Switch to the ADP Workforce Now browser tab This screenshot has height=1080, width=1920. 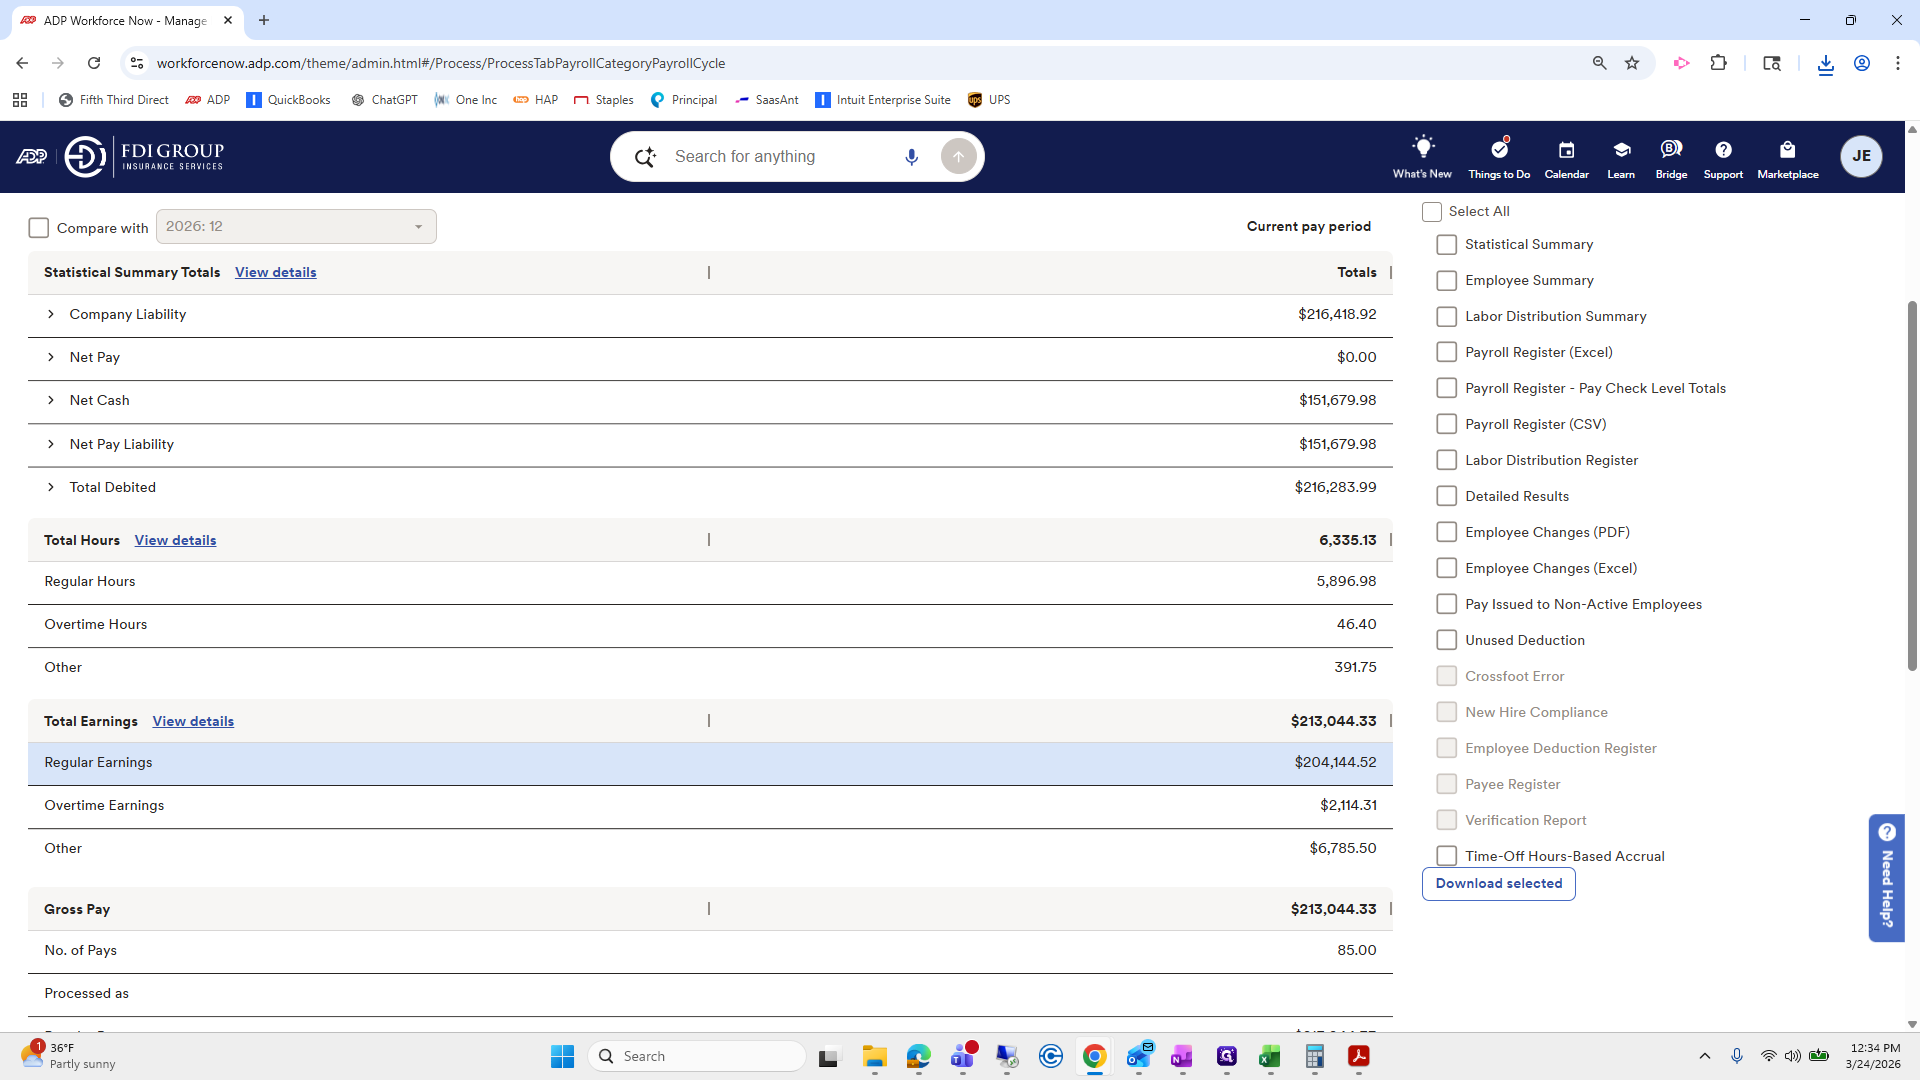pos(120,20)
